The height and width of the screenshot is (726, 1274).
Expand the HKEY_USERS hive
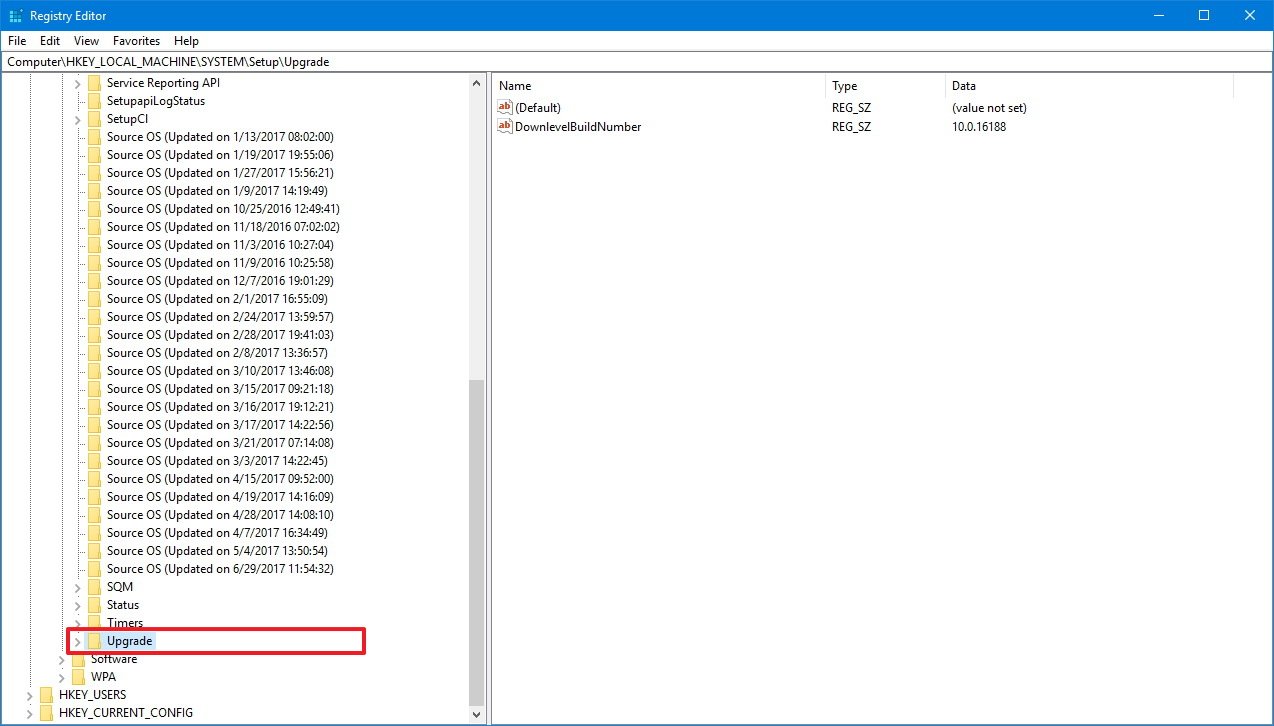tap(30, 695)
